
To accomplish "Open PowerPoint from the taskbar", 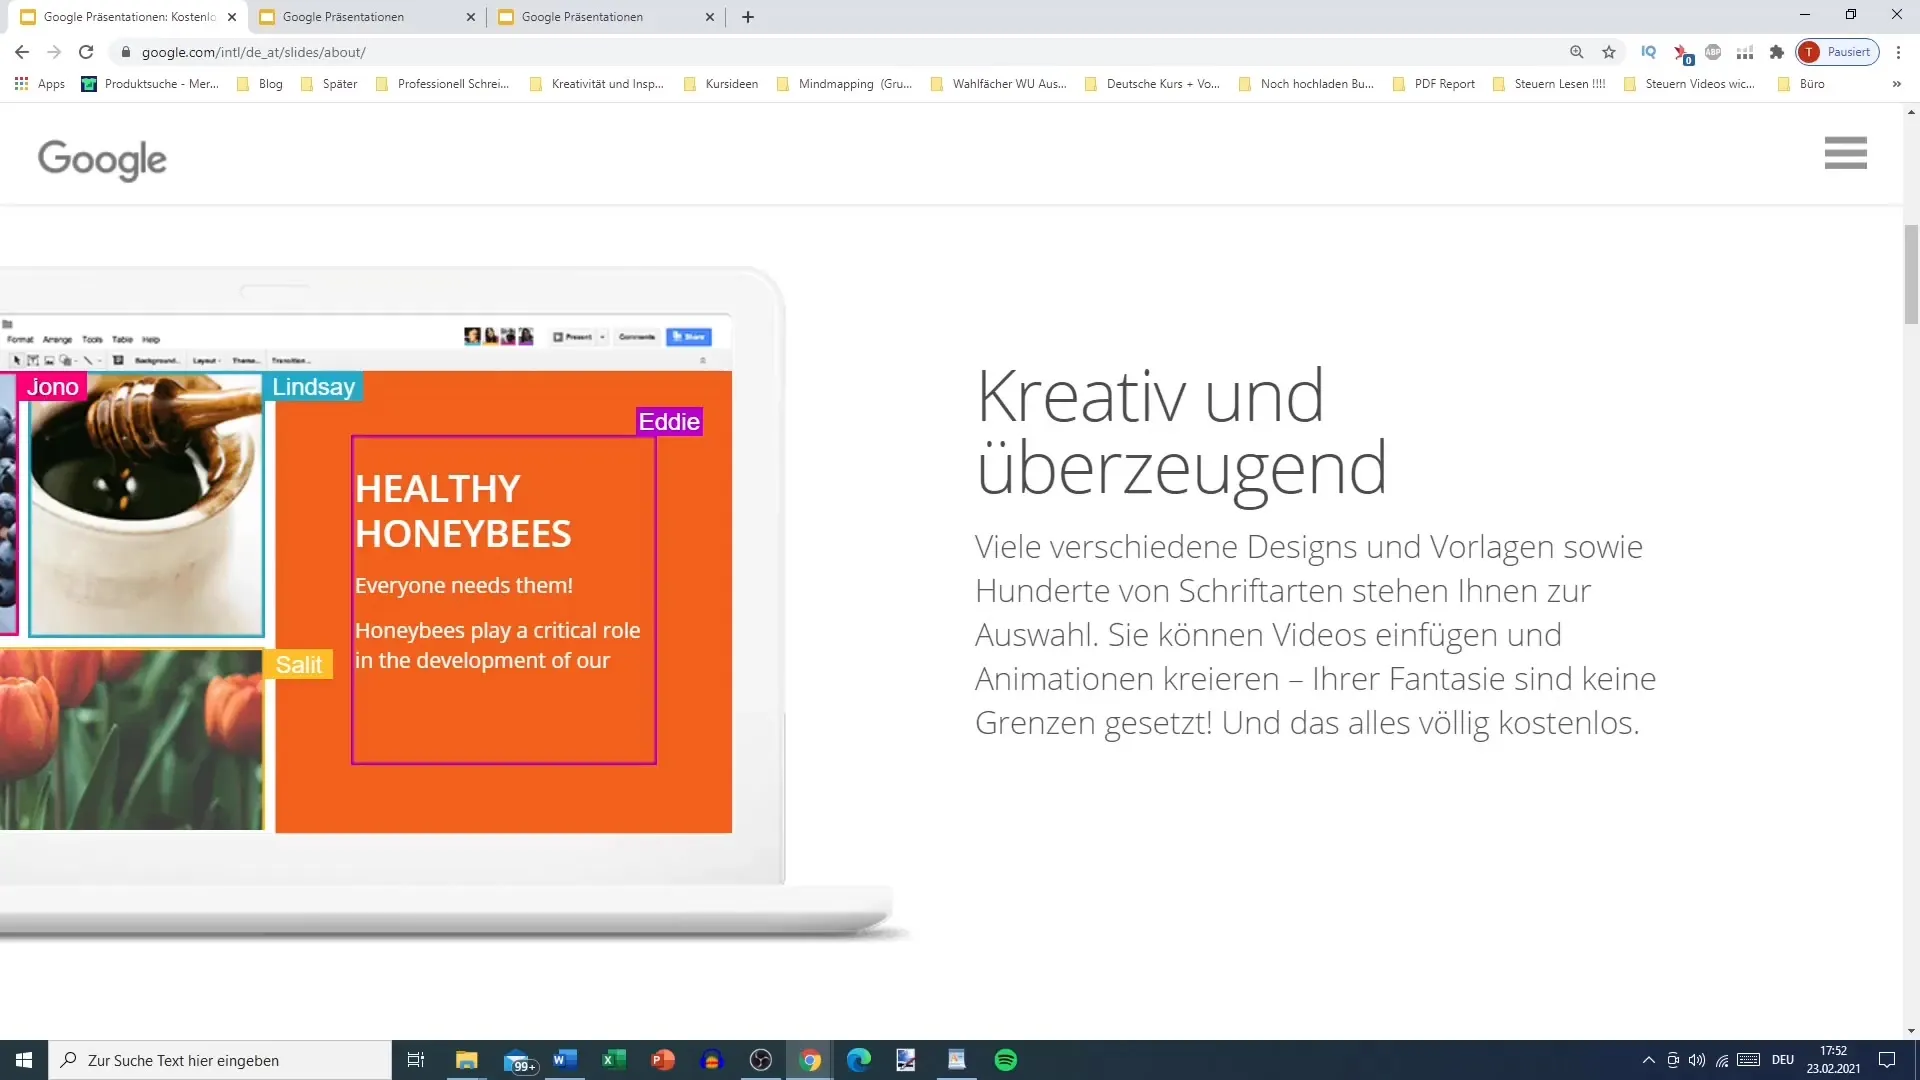I will click(x=662, y=1060).
